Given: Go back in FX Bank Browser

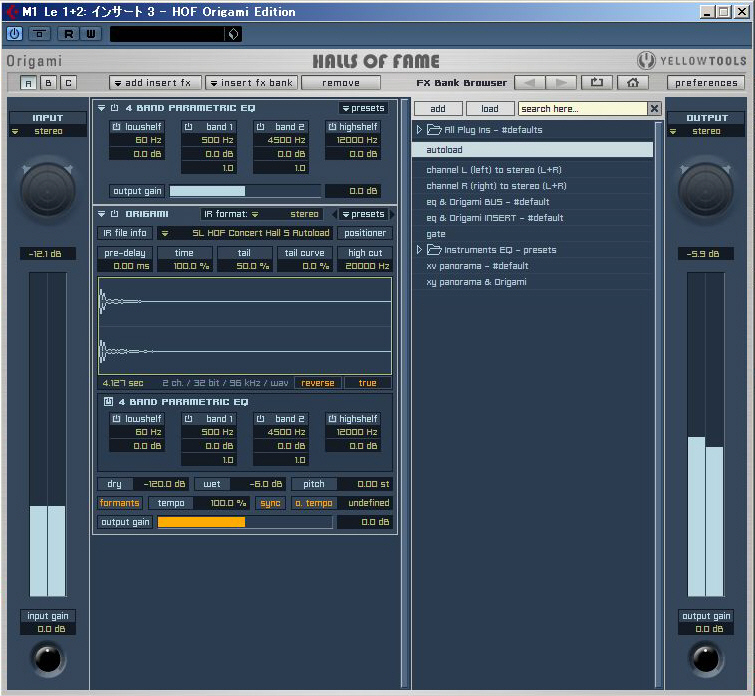Looking at the screenshot, I should click(x=530, y=83).
